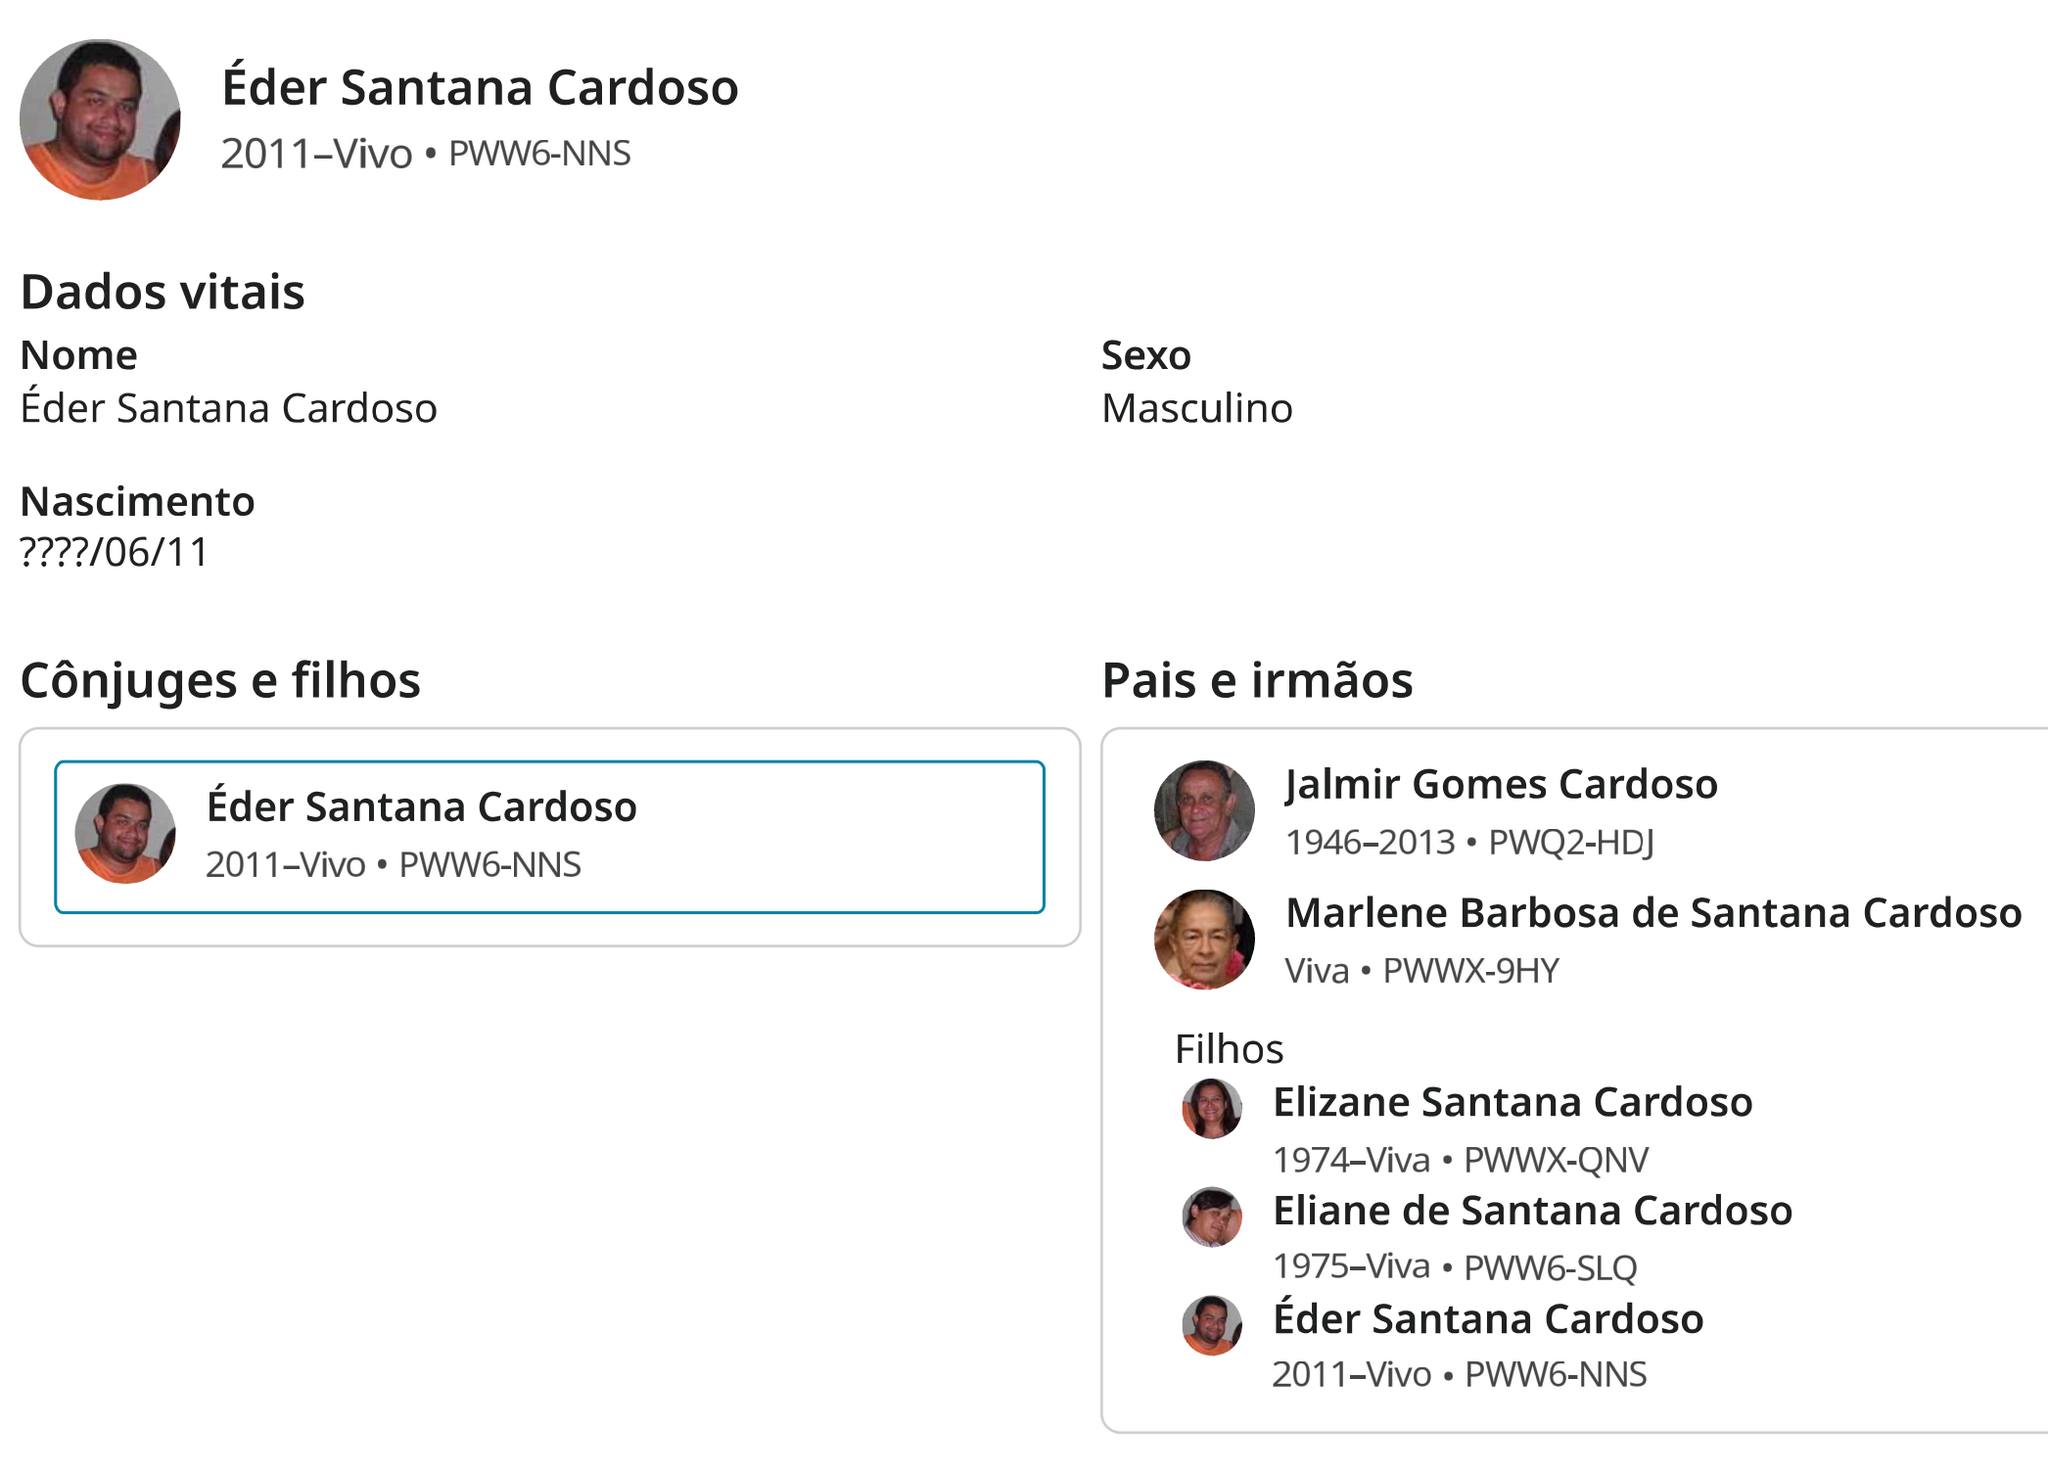Click the Masculino value under Sexo
The width and height of the screenshot is (2048, 1471).
point(1196,409)
